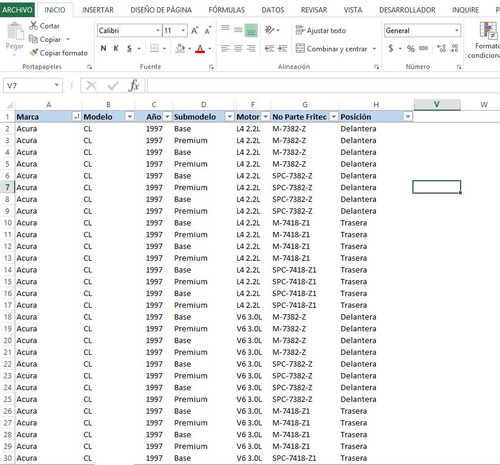Open Fuente dialog launcher
The width and height of the screenshot is (500, 465).
pyautogui.click(x=211, y=67)
